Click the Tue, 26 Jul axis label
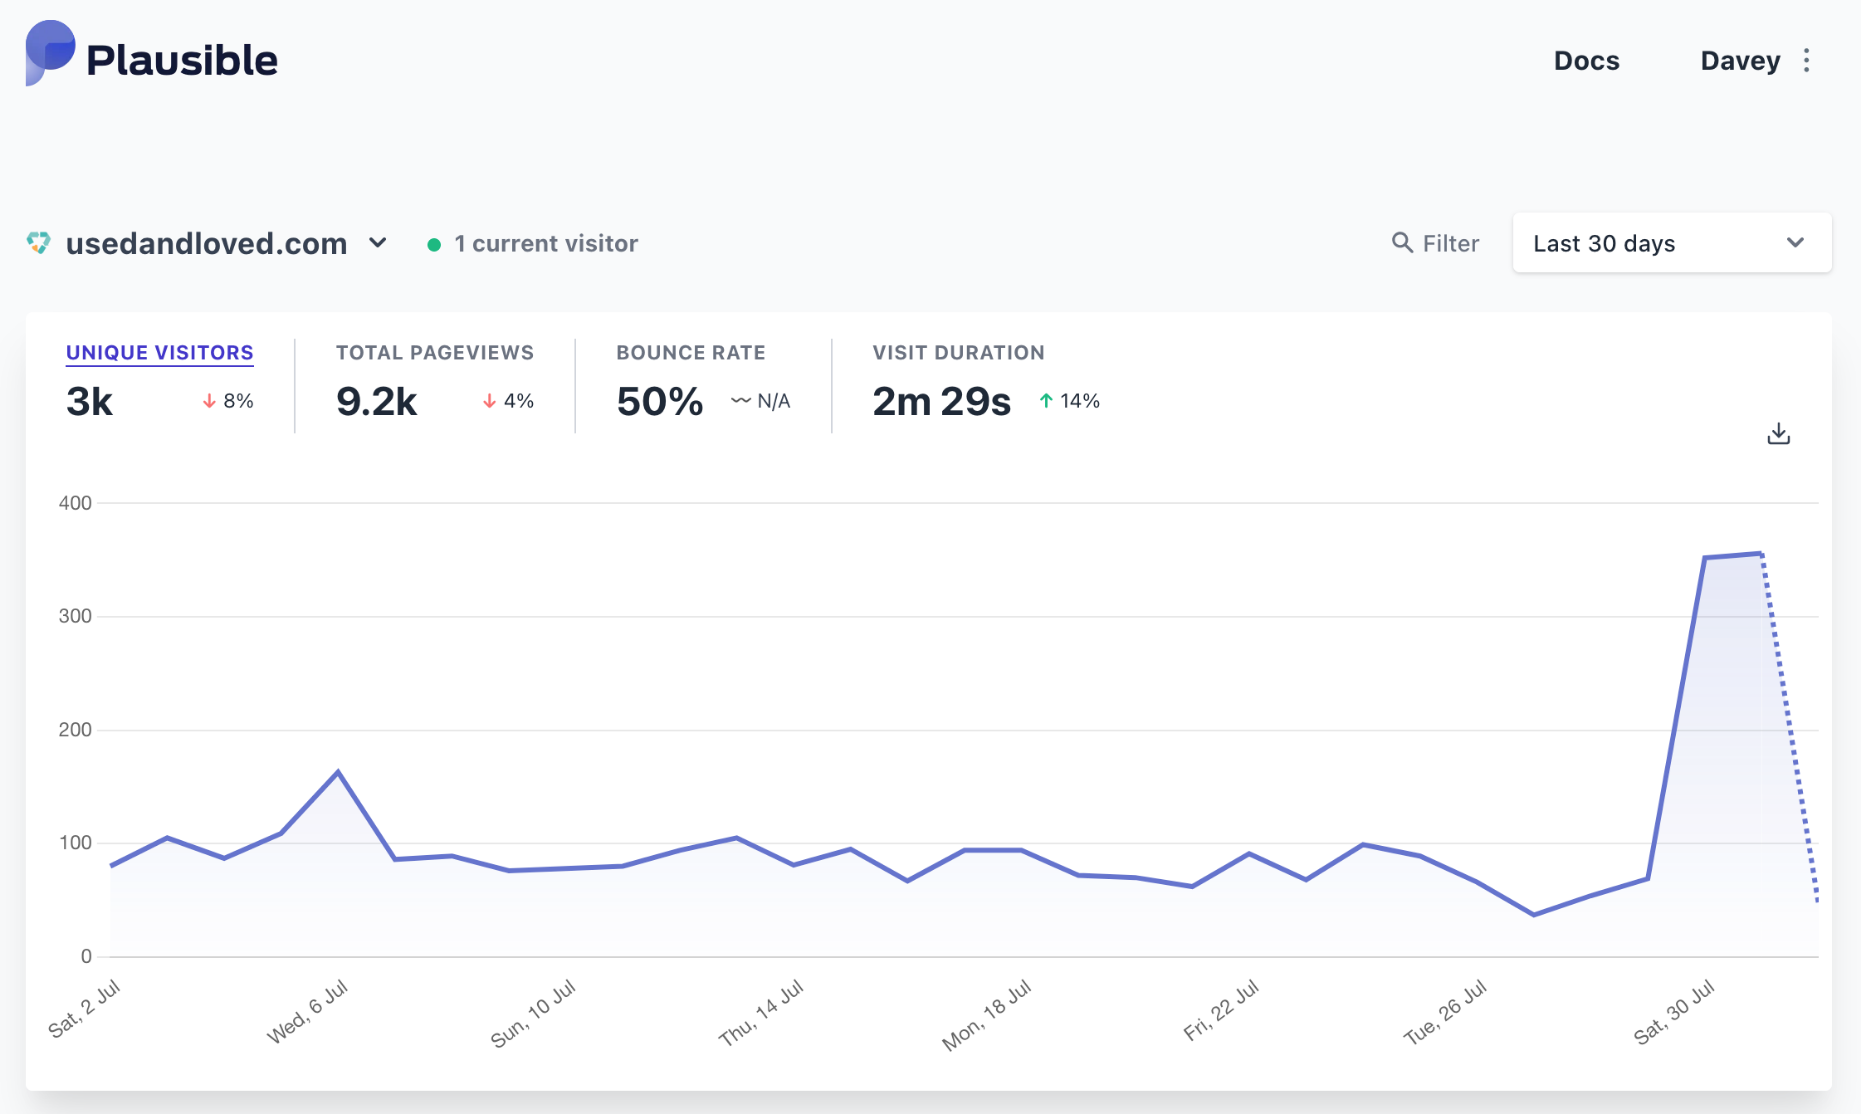 click(x=1445, y=1013)
